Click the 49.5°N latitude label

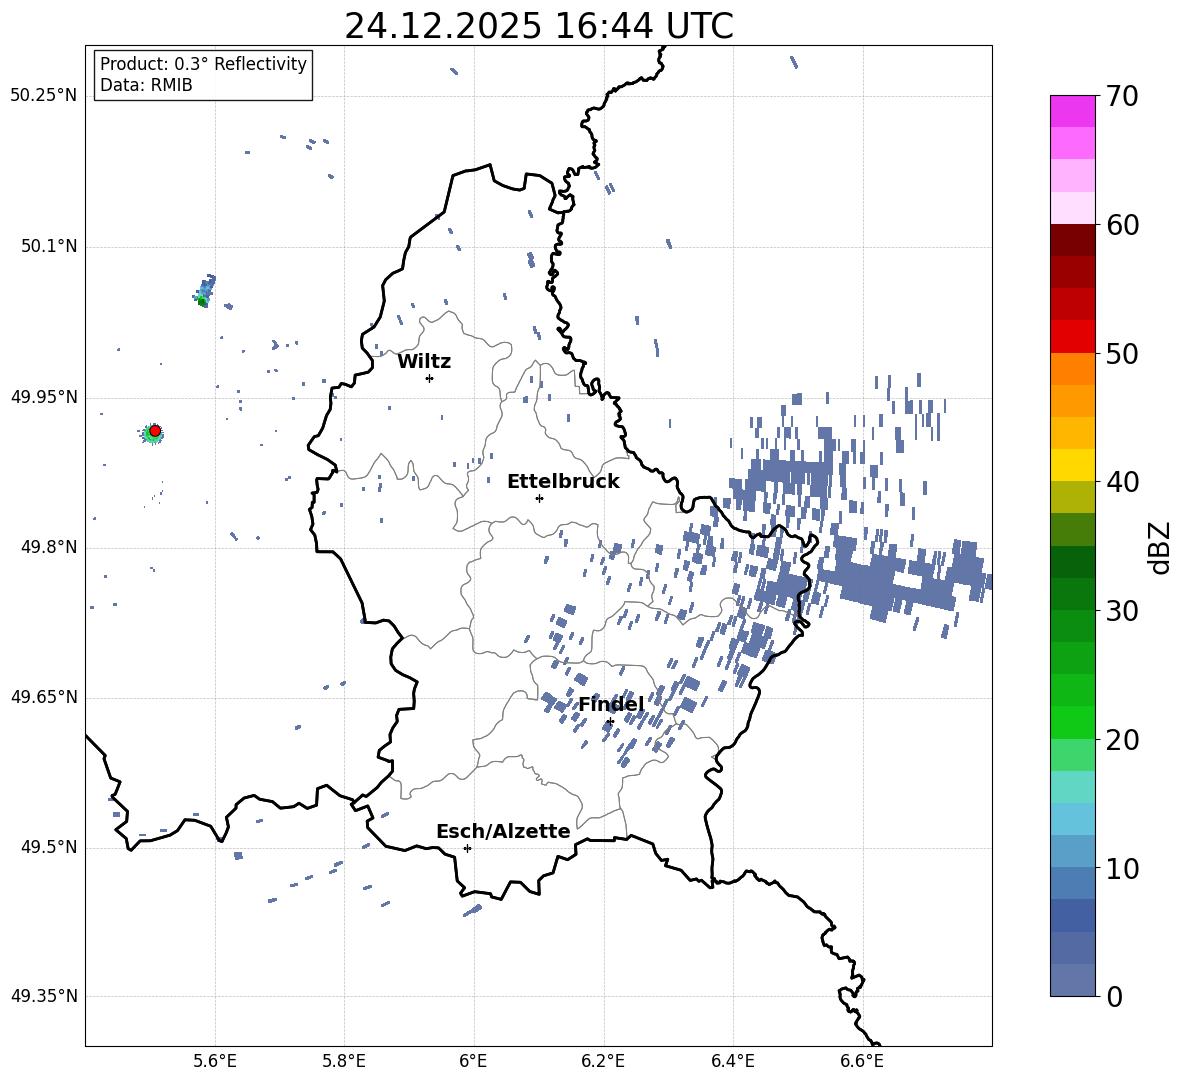click(x=49, y=847)
